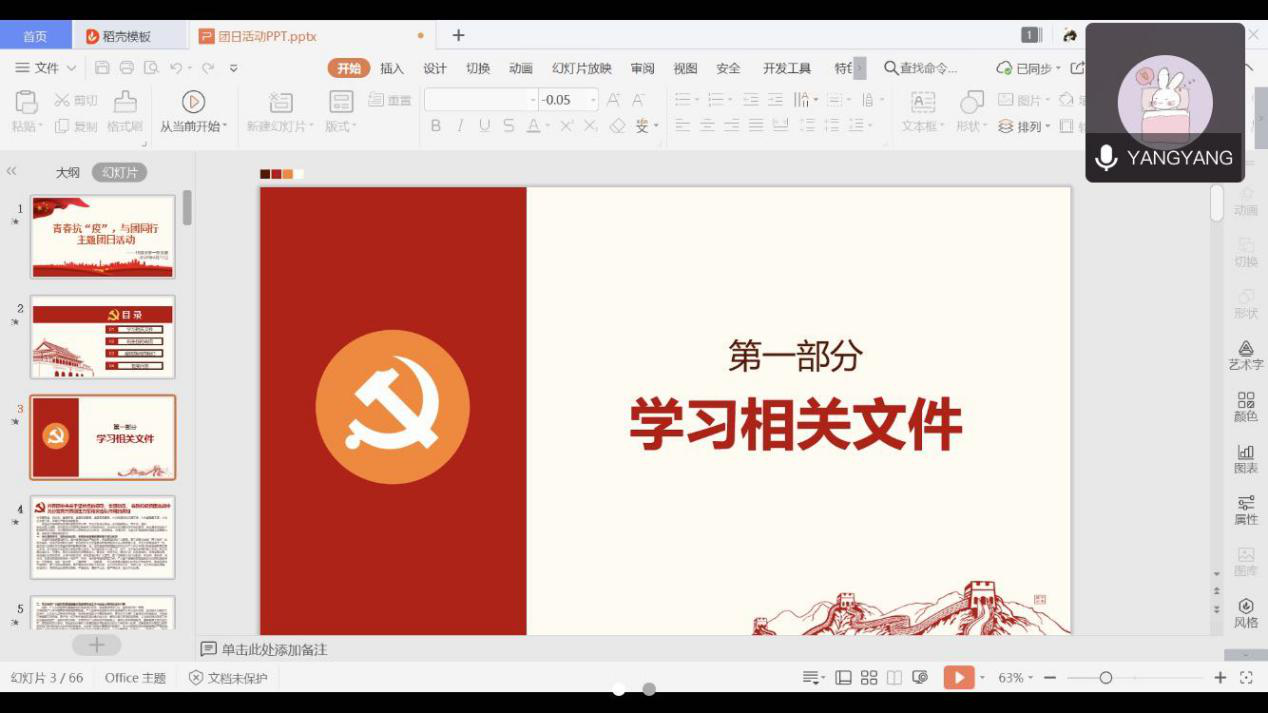Open the File (文件) menu dropdown arrow
1268x713 pixels.
pos(72,68)
